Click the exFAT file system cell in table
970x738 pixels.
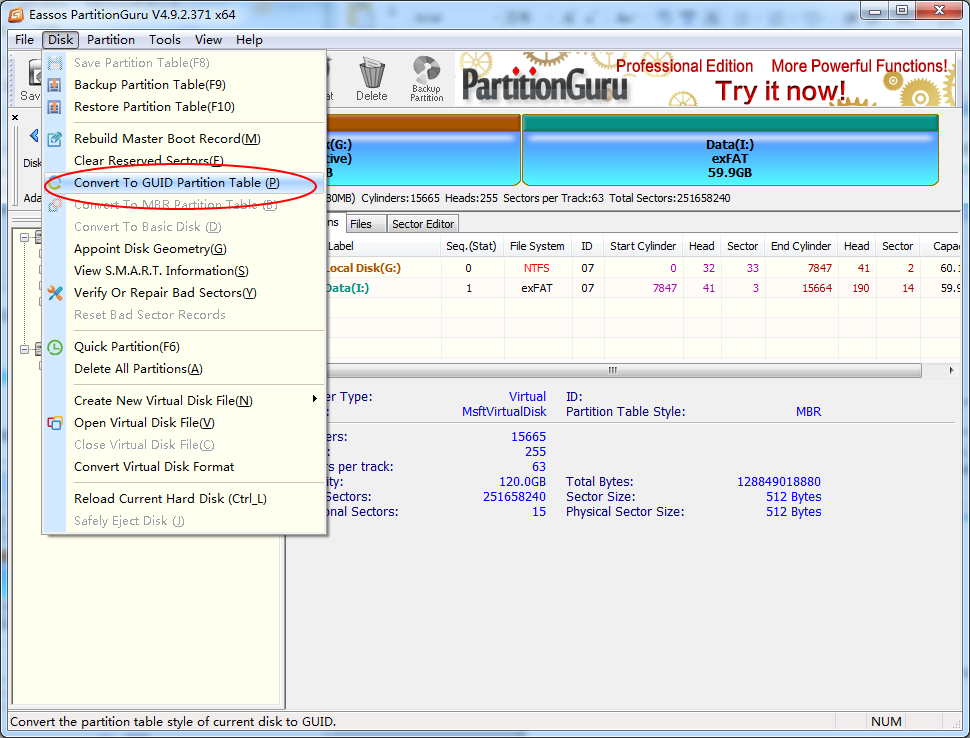(537, 288)
